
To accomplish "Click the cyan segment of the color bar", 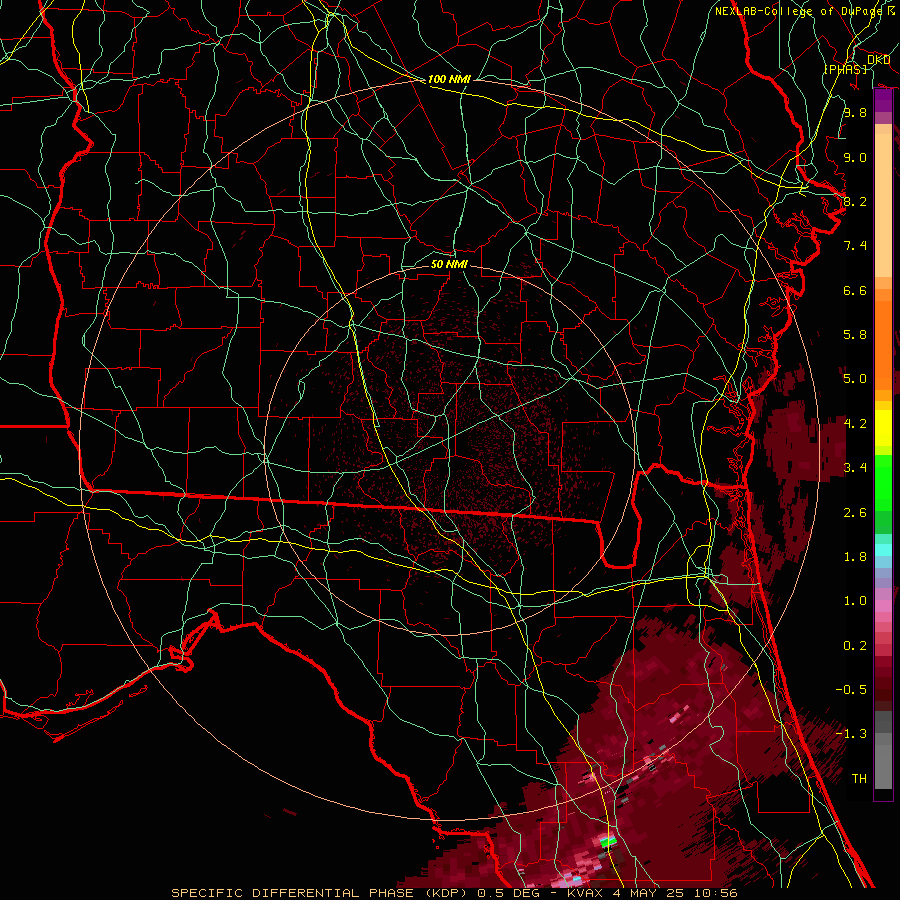I will (883, 549).
